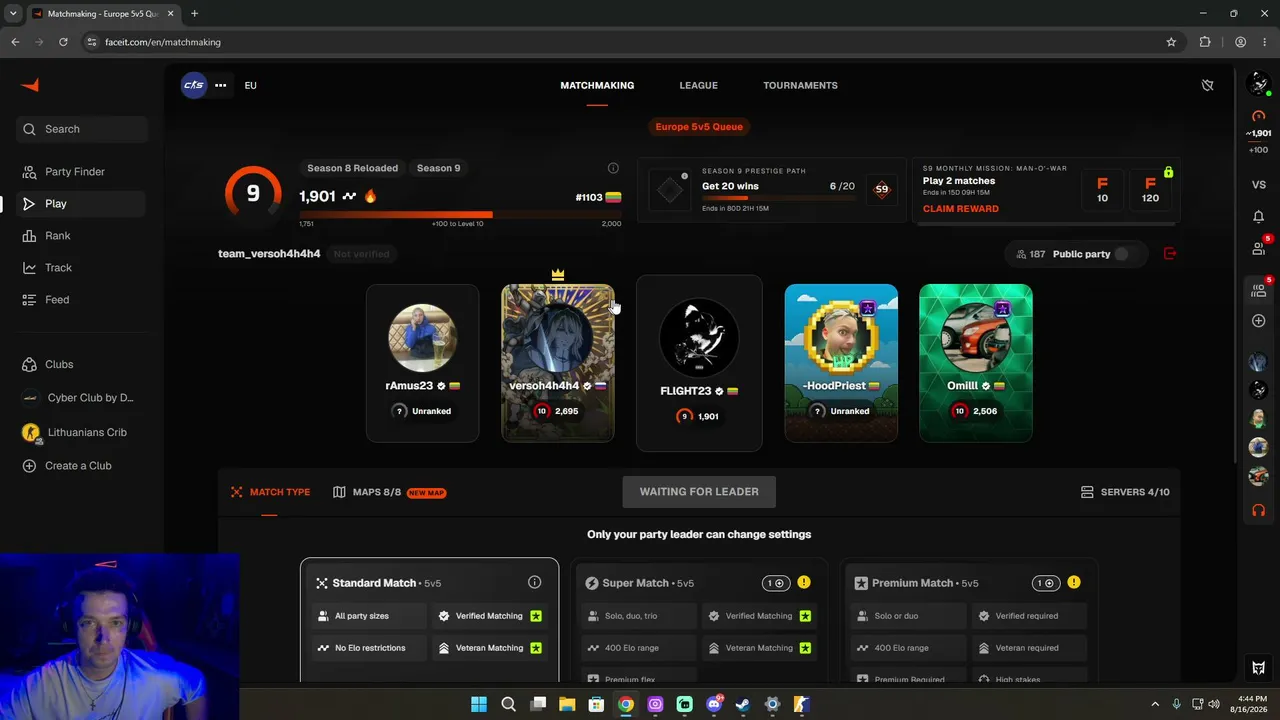Click the 120 FACEIT points reward

[x=1150, y=190]
